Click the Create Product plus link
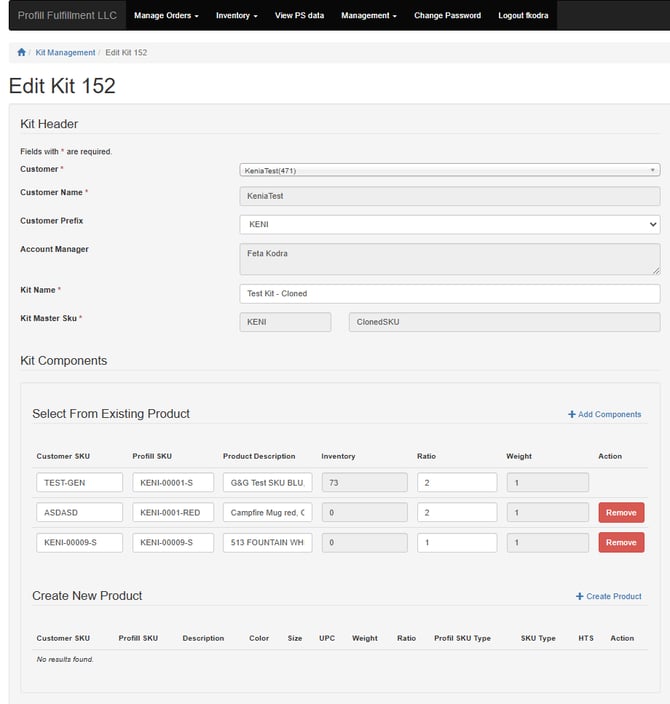670x704 pixels. pos(609,596)
